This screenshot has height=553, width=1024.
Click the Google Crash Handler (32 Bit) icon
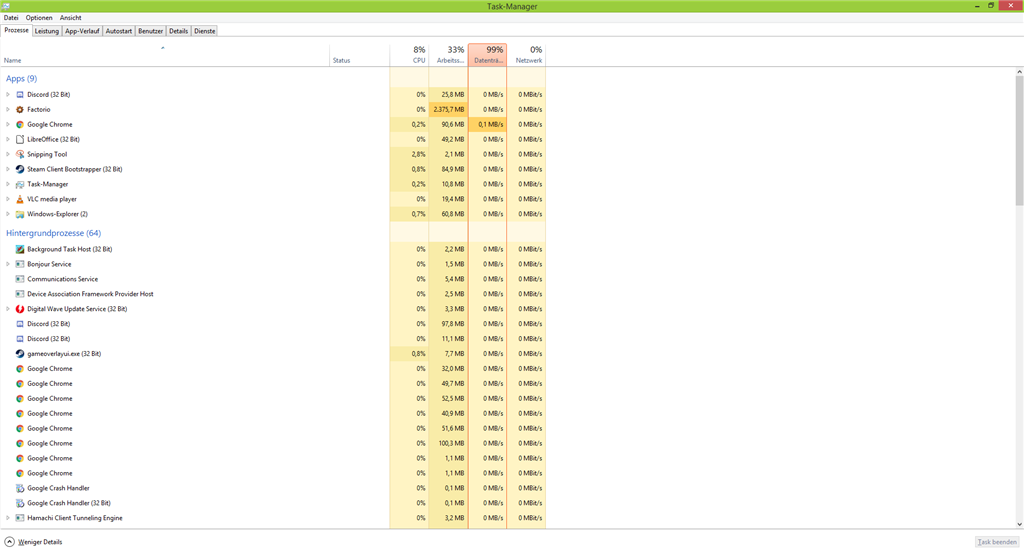coord(20,503)
